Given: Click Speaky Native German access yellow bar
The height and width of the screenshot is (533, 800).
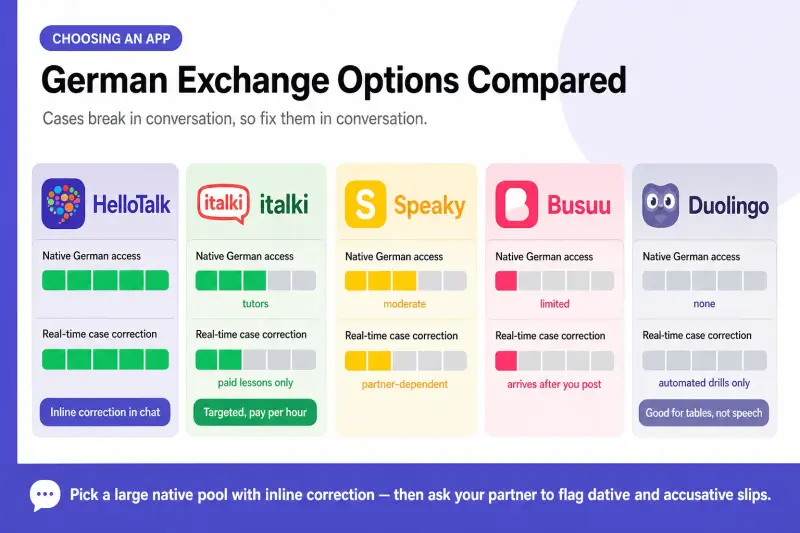Looking at the screenshot, I should tap(406, 281).
